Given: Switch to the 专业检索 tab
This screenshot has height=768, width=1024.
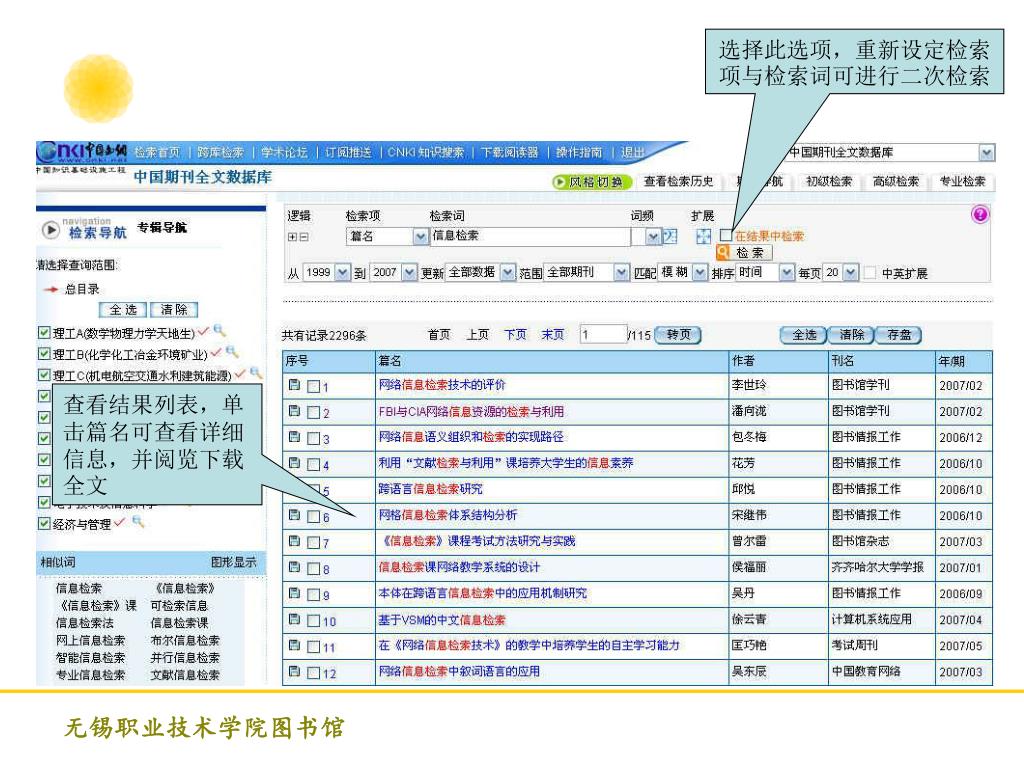Looking at the screenshot, I should [963, 182].
